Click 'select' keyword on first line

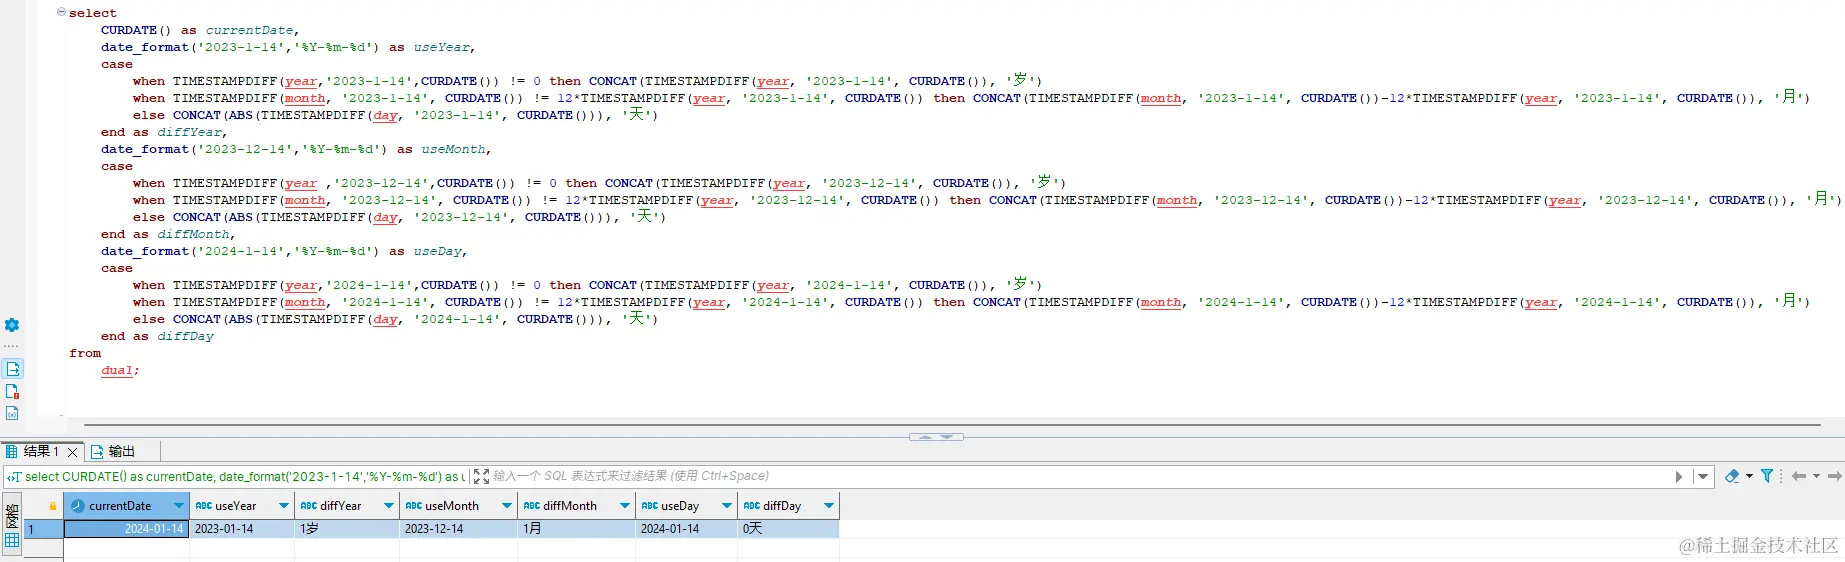click(x=93, y=13)
